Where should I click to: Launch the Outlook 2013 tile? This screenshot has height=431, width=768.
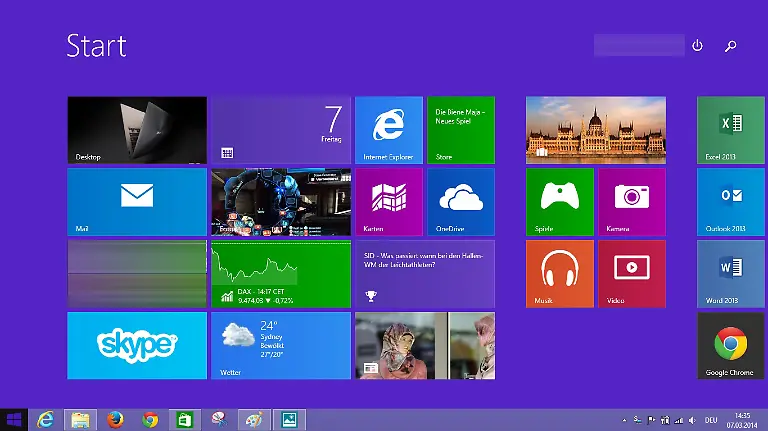click(731, 202)
